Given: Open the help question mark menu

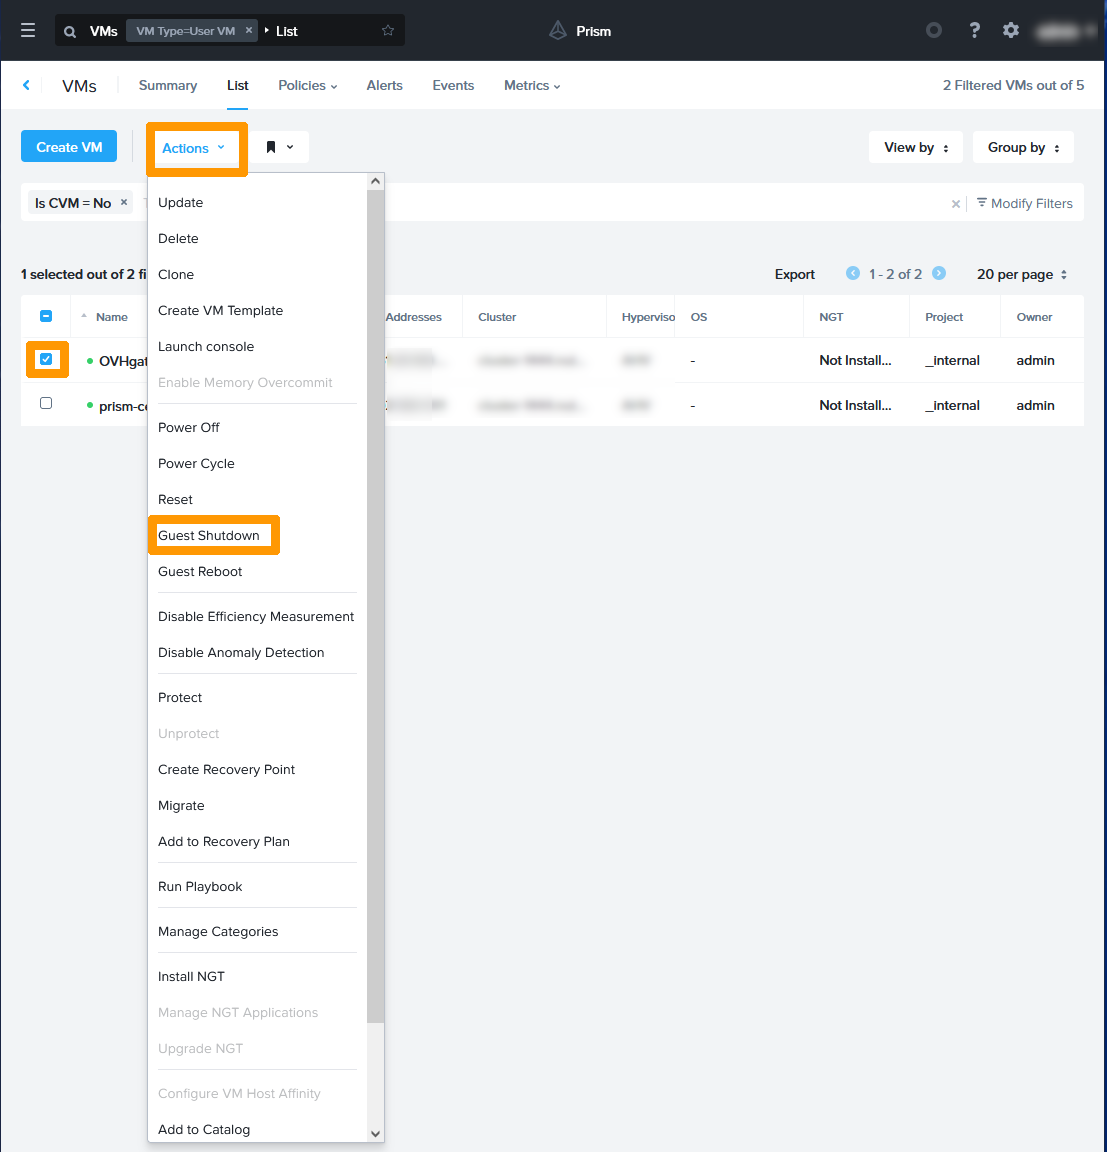Looking at the screenshot, I should point(974,31).
